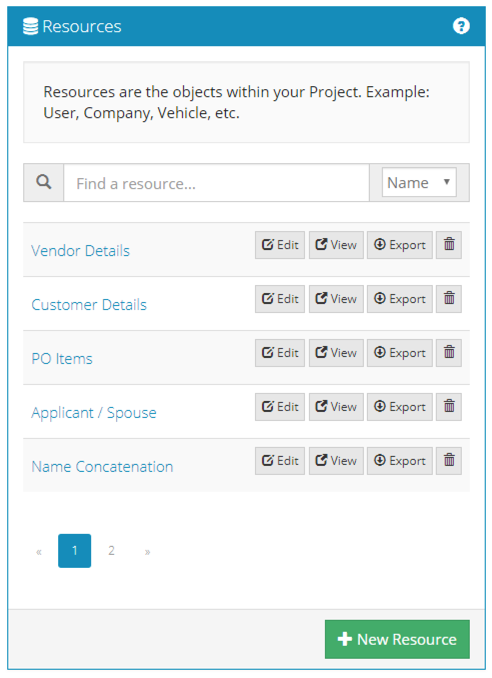The height and width of the screenshot is (678, 492).
Task: Select page 1 in pagination
Action: click(x=74, y=551)
